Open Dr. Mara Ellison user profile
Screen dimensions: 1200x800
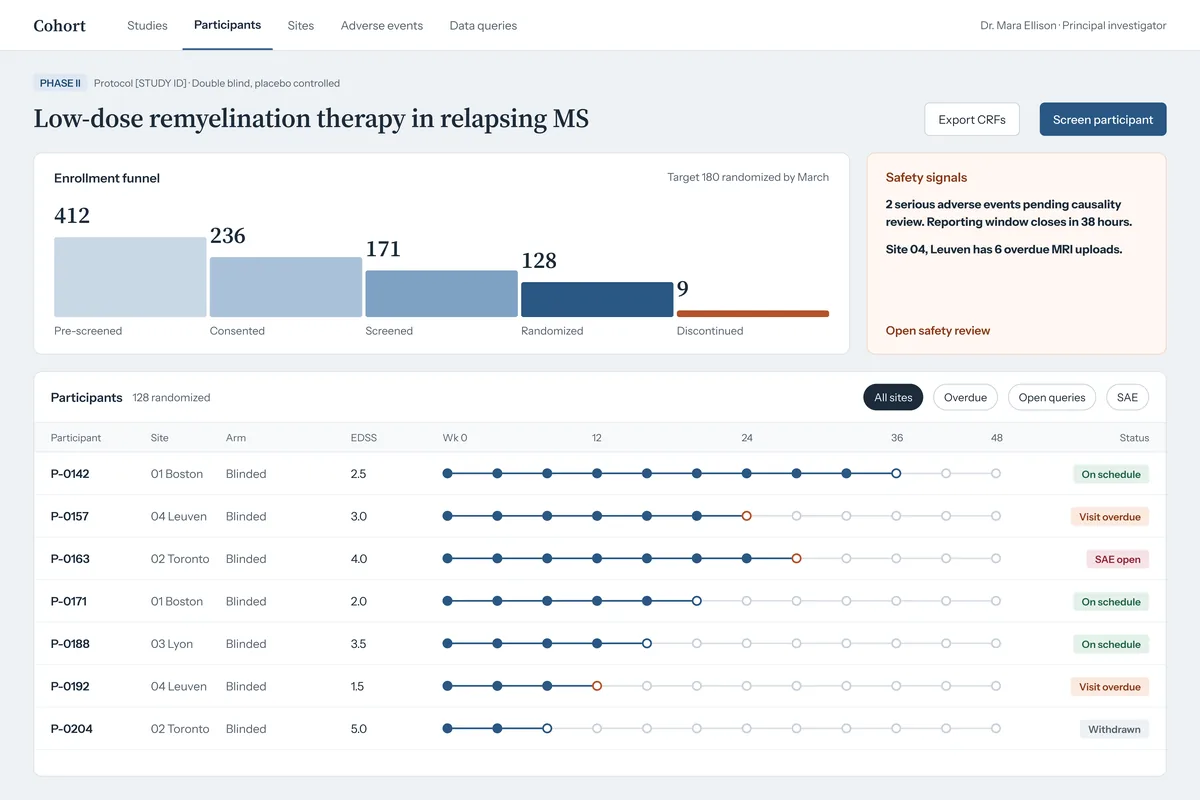pos(1073,25)
